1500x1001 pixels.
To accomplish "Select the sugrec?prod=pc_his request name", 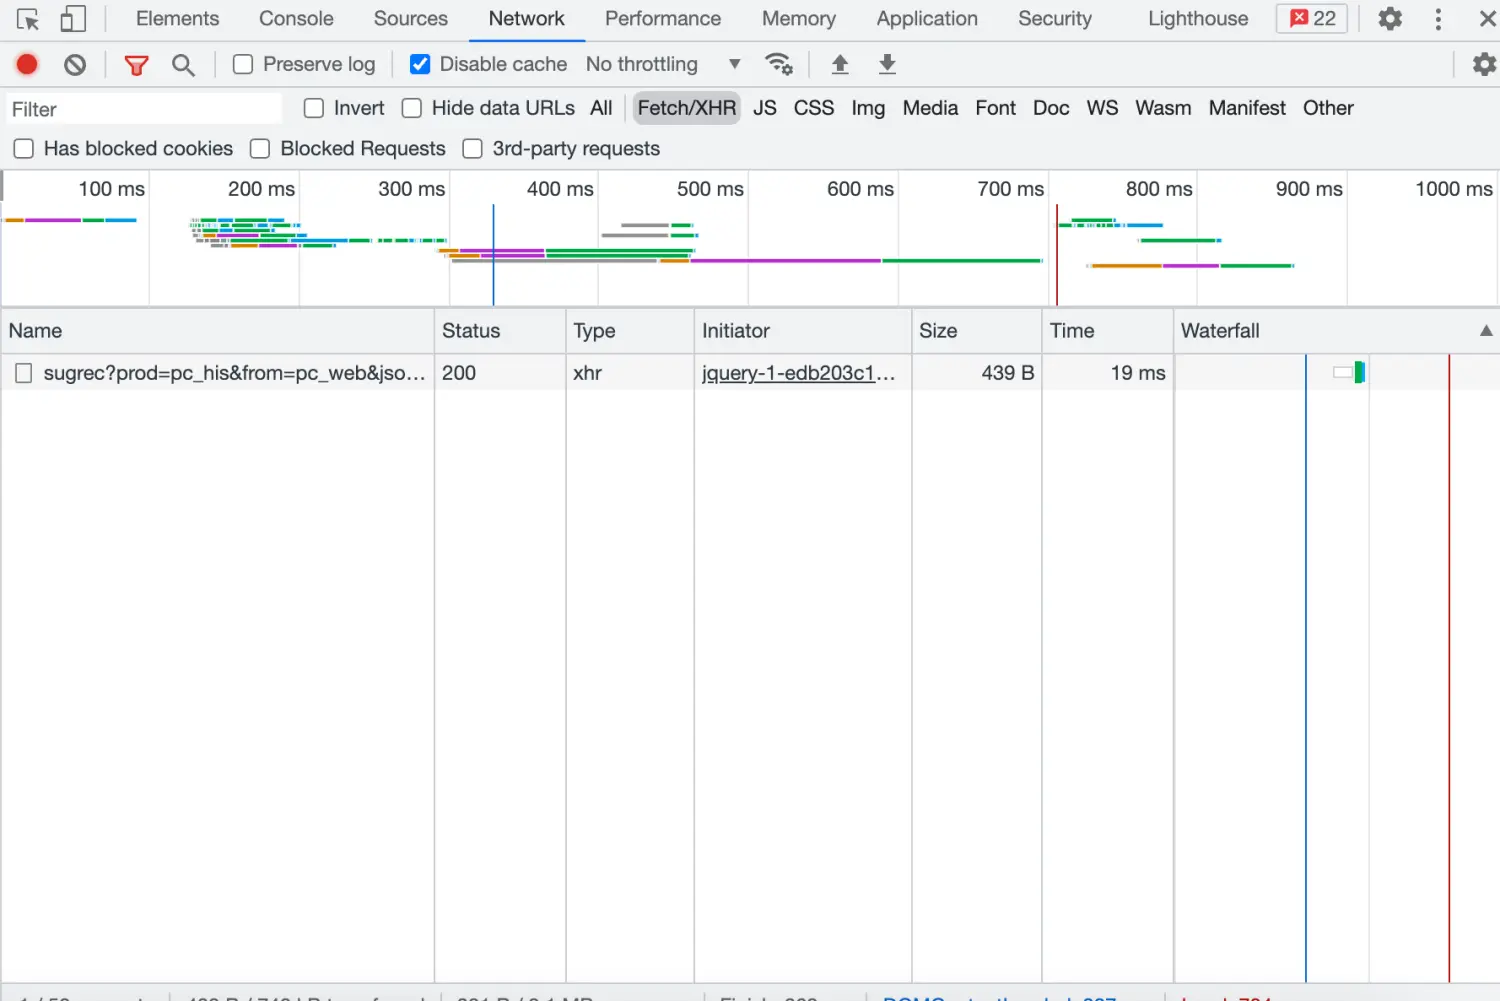I will point(235,373).
